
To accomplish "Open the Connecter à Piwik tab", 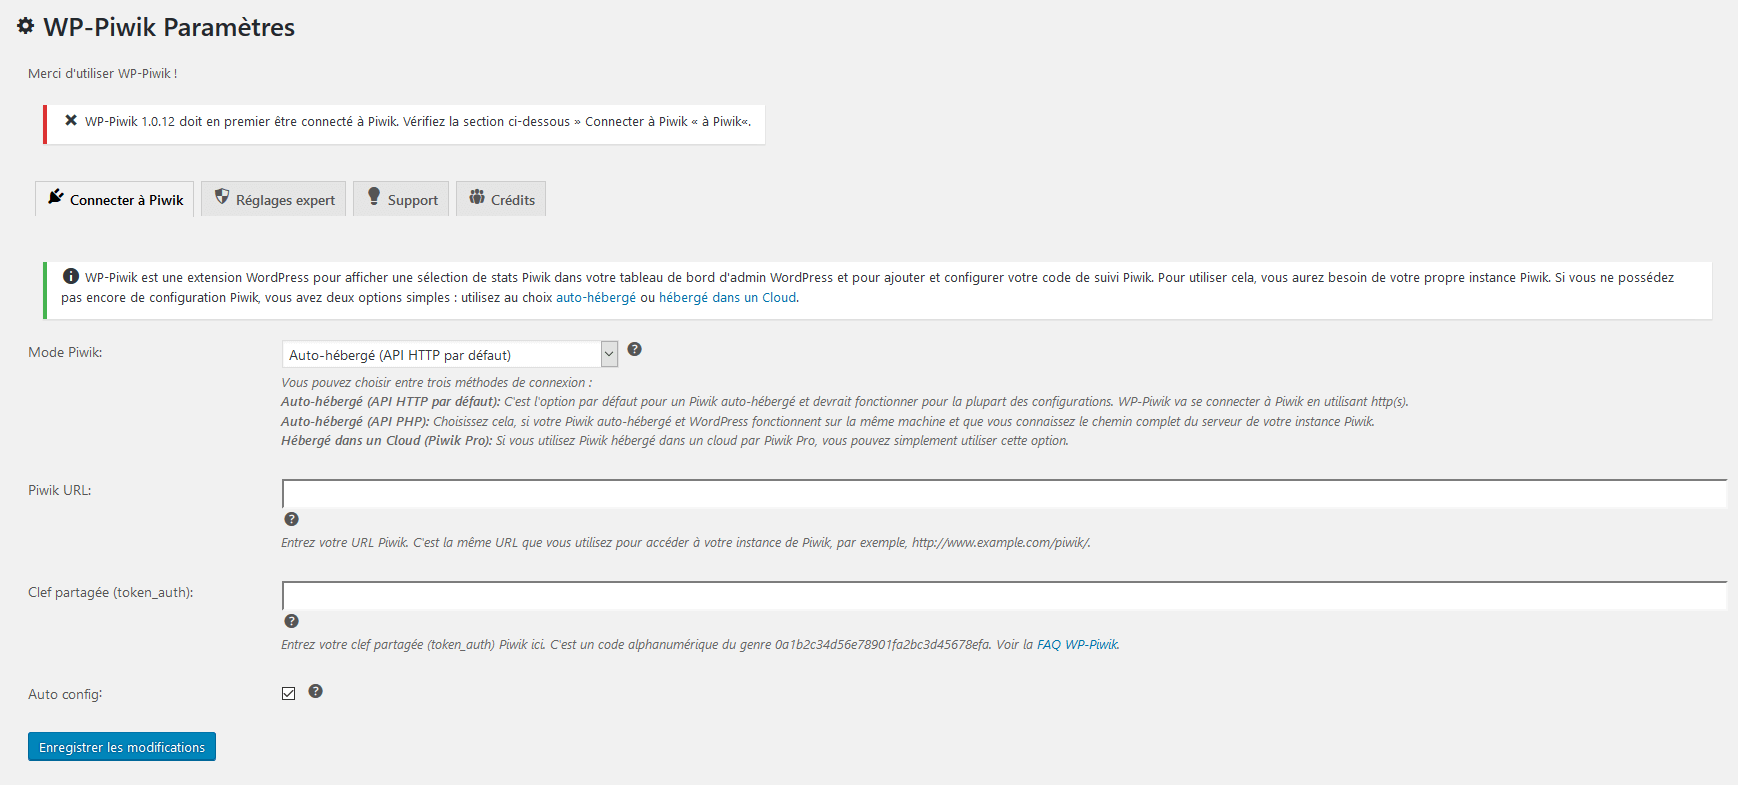I will coord(115,199).
